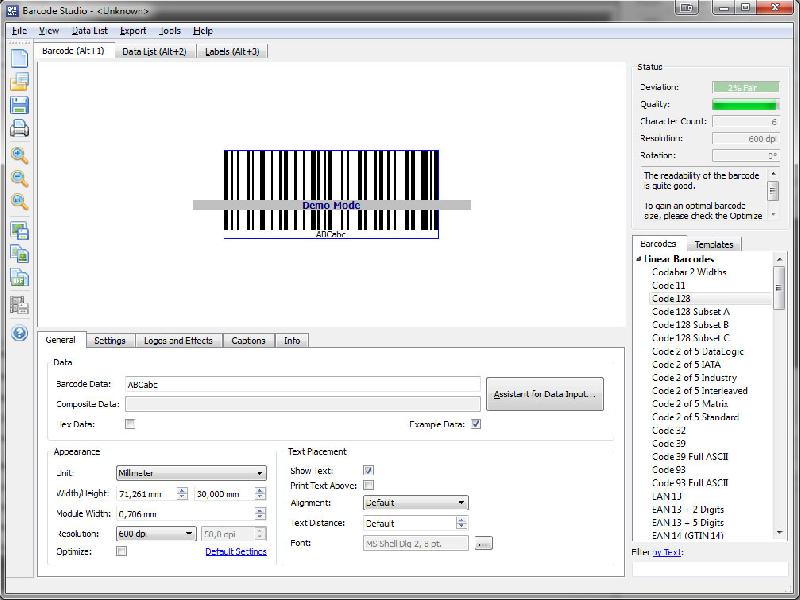The height and width of the screenshot is (600, 800).
Task: Toggle the Hex Data checkbox
Action: 130,424
